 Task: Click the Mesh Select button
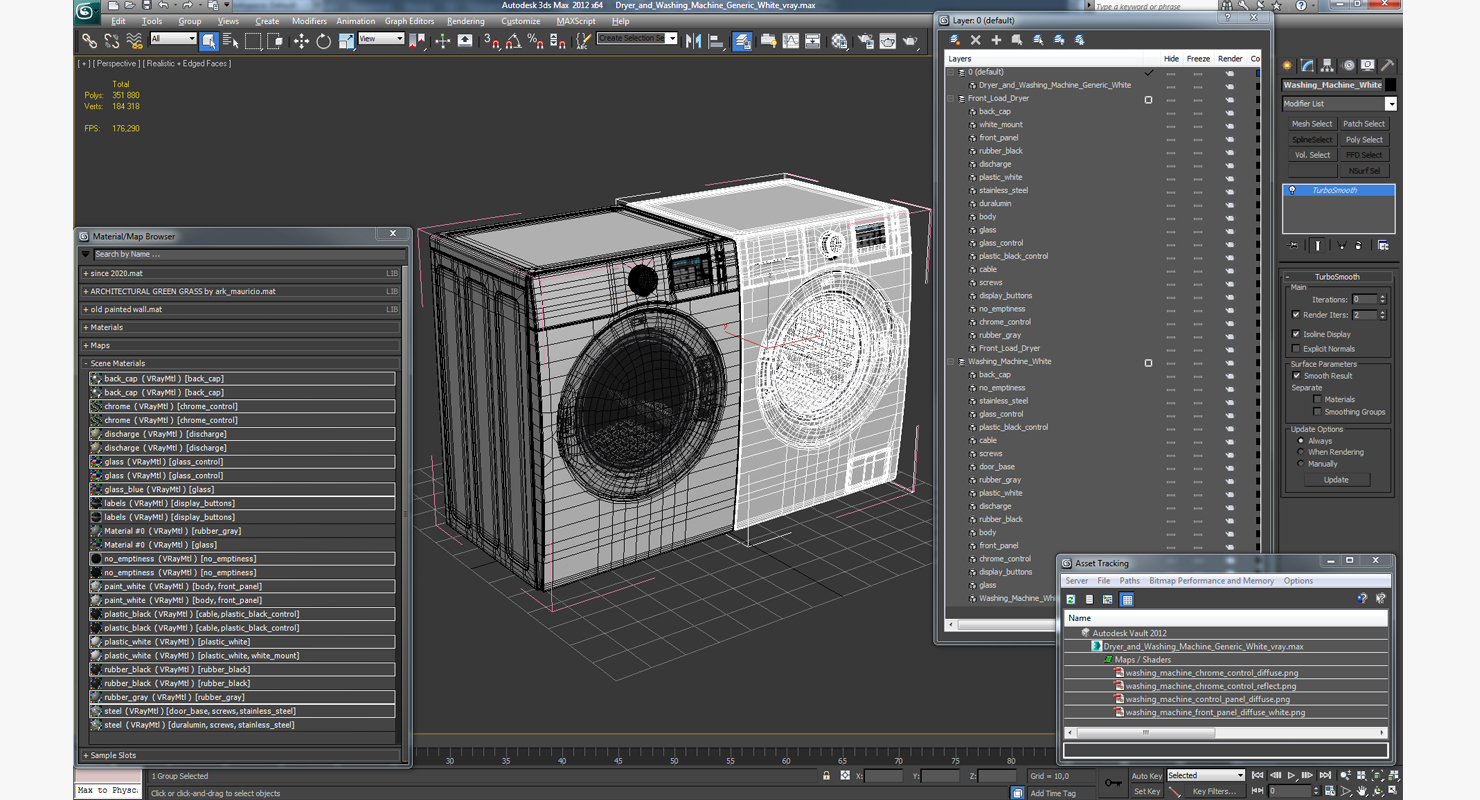tap(1312, 124)
